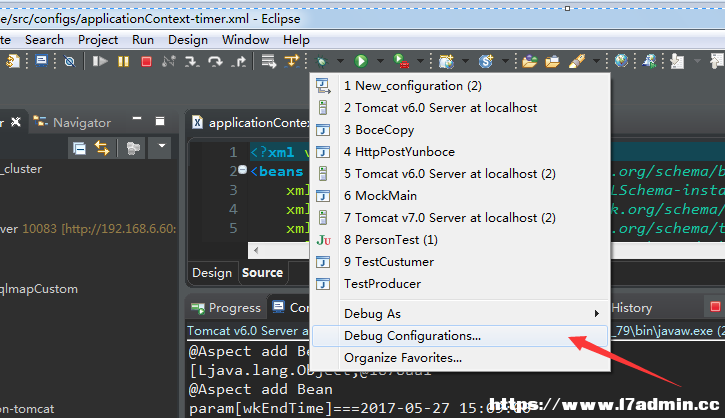Click Collapse All icon in explorer panel

coord(80,148)
